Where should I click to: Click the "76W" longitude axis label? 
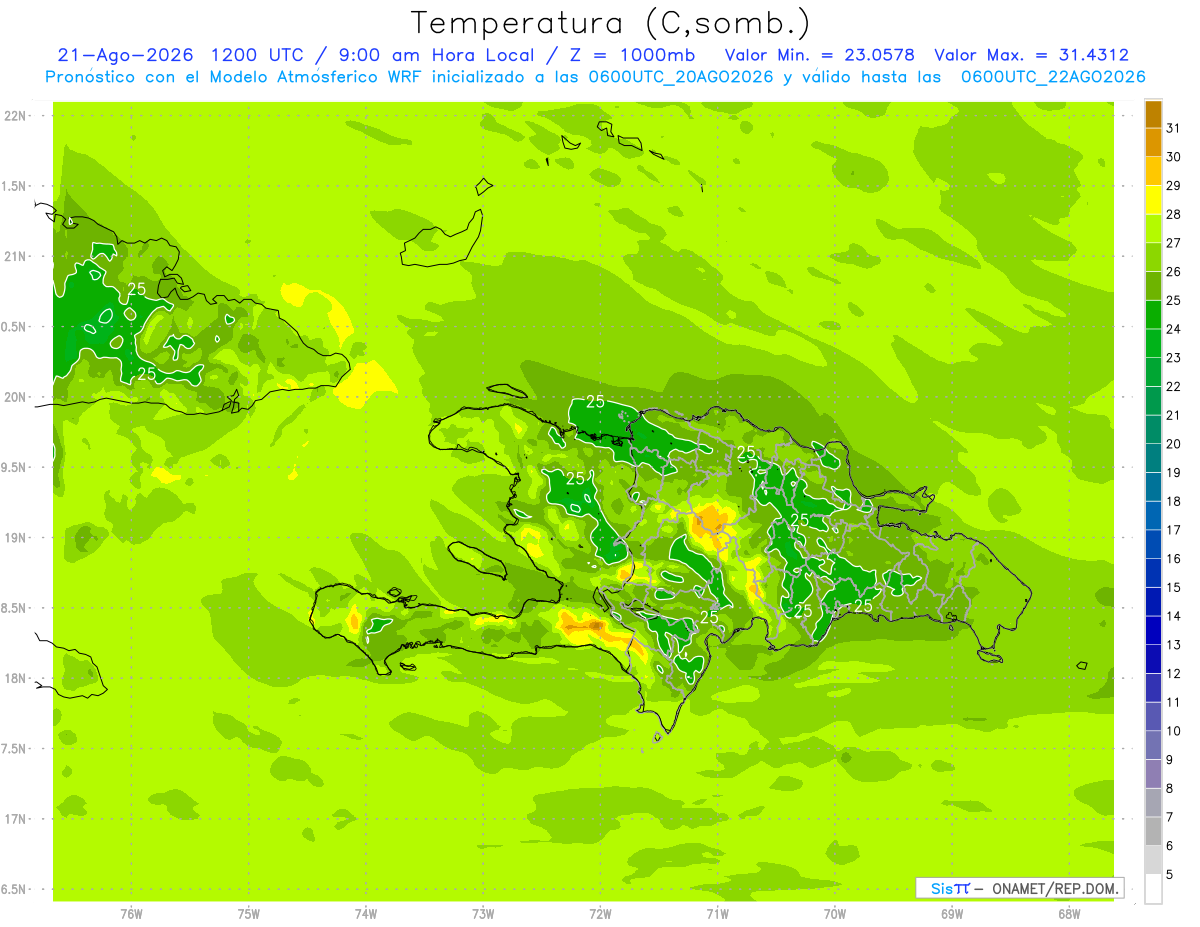131,913
